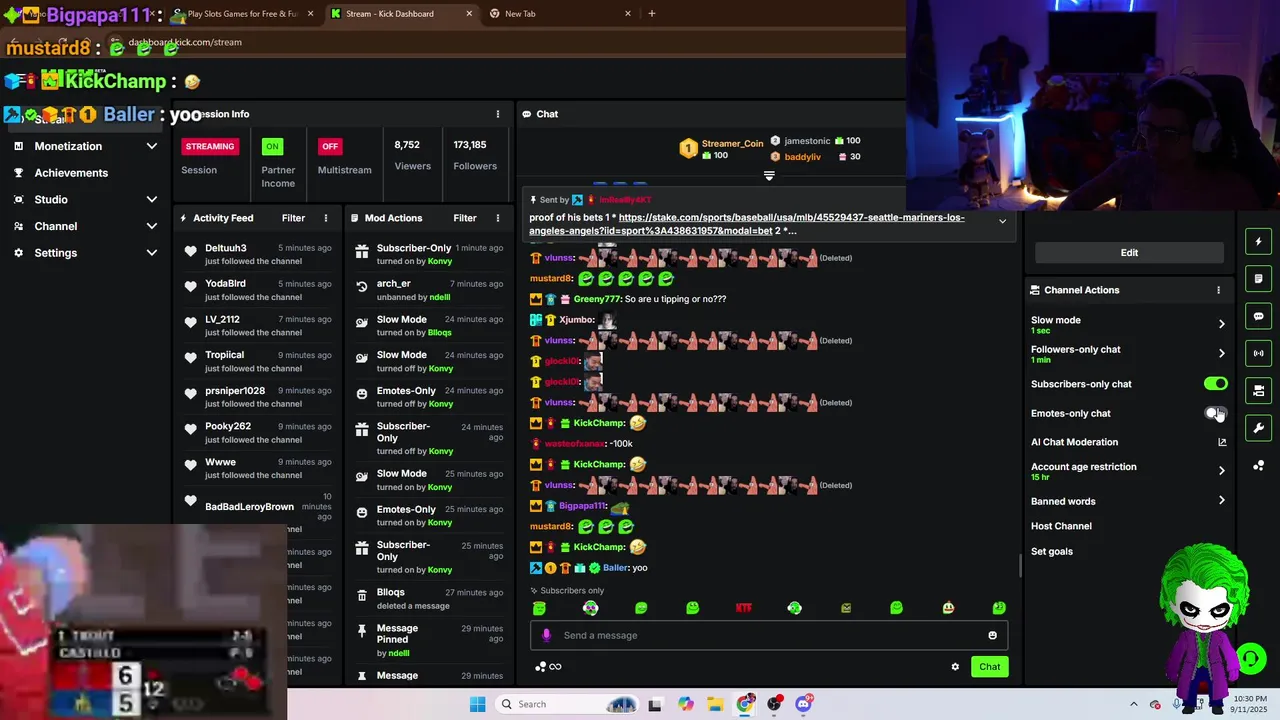The height and width of the screenshot is (720, 1280).
Task: Open Copilot from the taskbar
Action: (x=685, y=704)
